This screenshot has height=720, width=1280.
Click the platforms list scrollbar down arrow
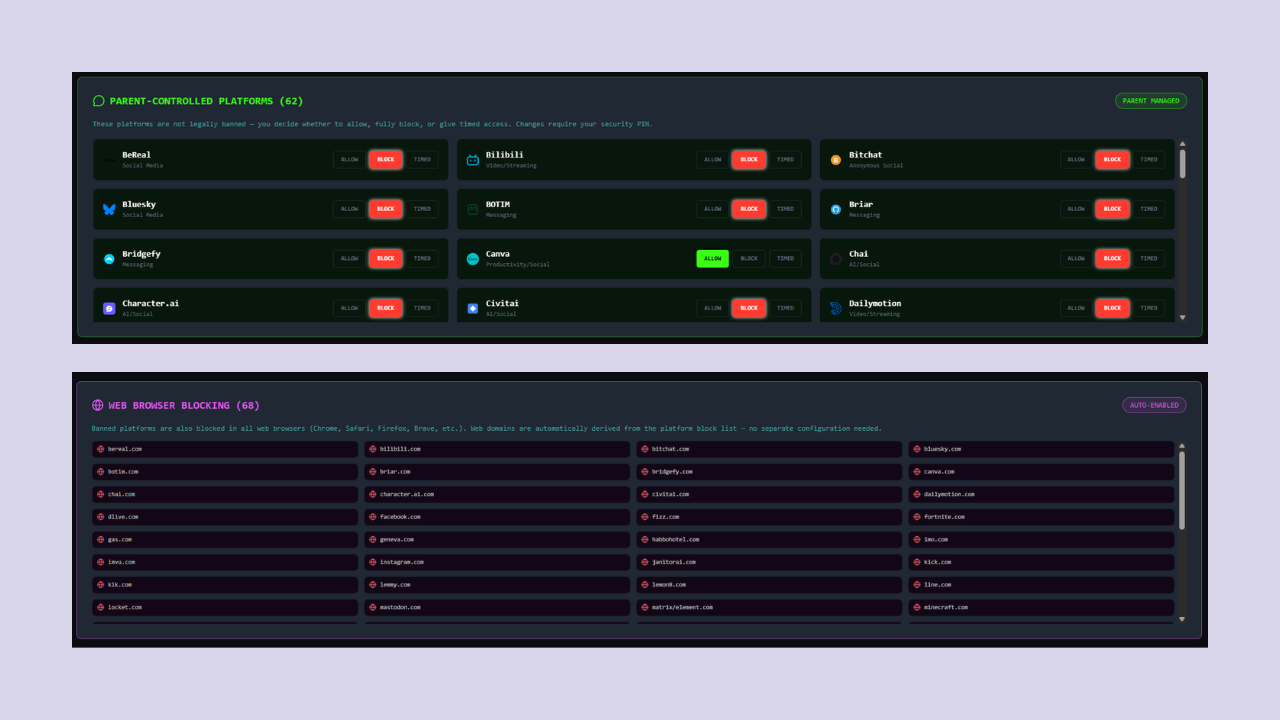point(1183,317)
